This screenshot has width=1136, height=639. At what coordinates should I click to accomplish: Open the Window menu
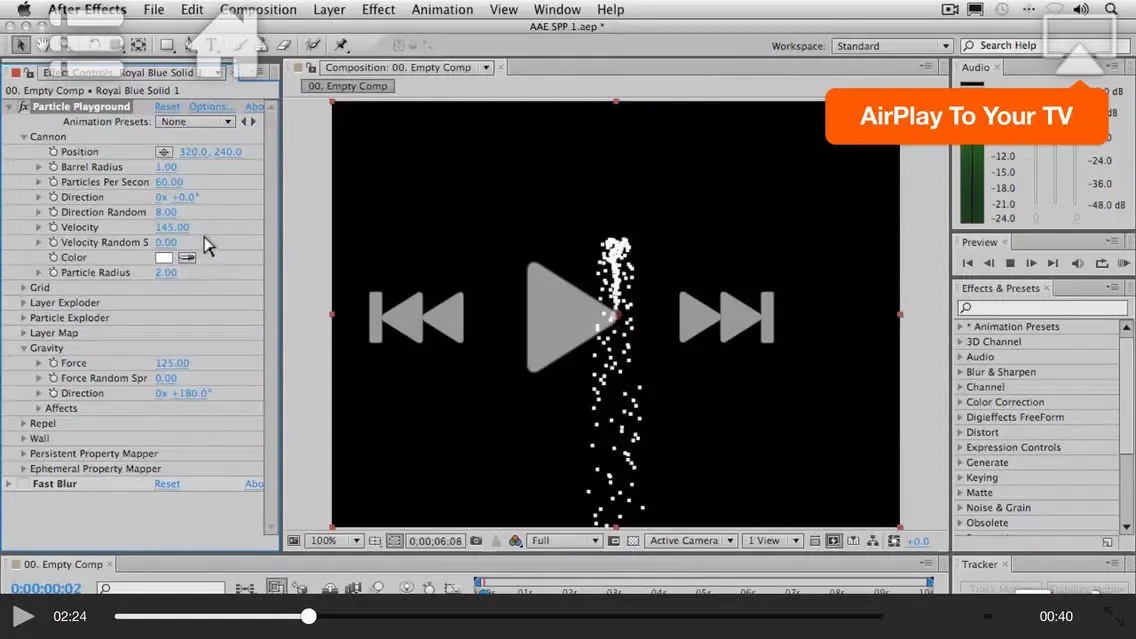pyautogui.click(x=556, y=9)
